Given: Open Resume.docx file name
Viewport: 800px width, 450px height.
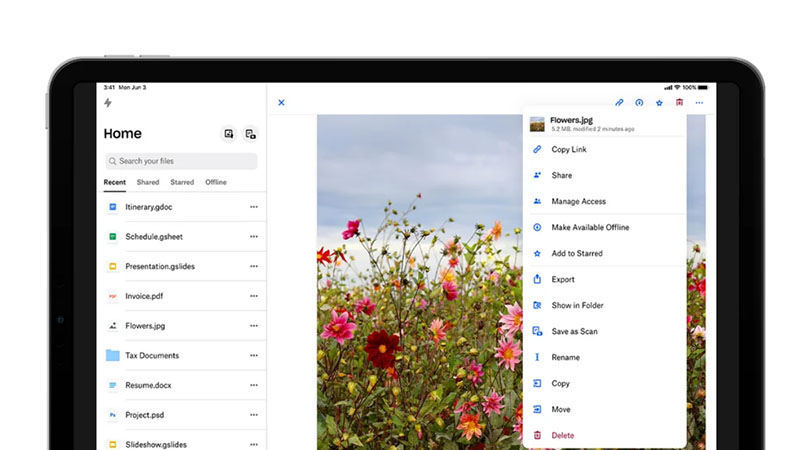Looking at the screenshot, I should click(x=148, y=385).
